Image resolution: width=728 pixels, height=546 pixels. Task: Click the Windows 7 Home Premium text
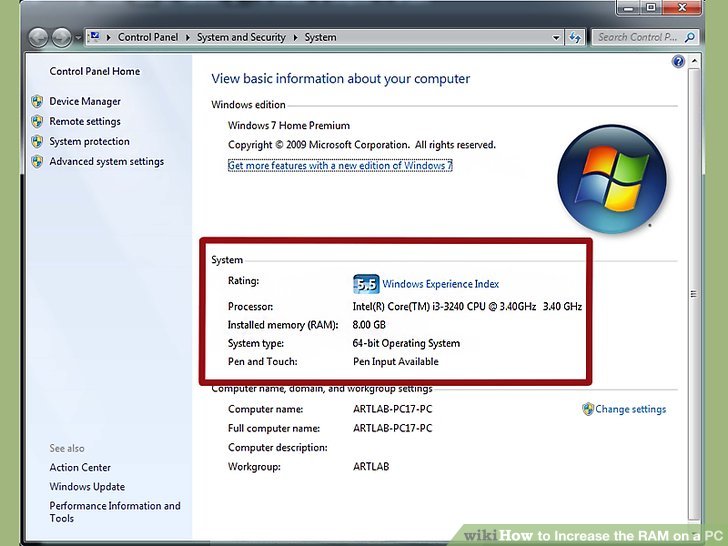tap(289, 125)
